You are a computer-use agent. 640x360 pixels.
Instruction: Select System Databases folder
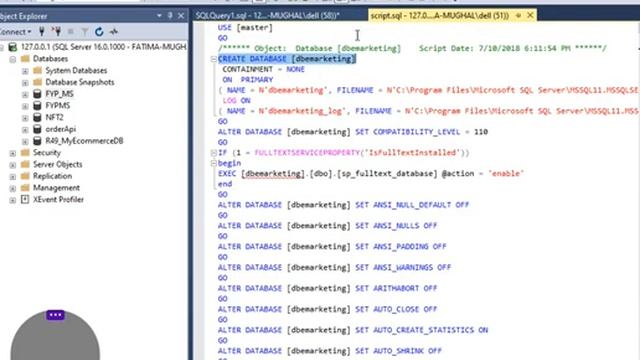point(76,71)
